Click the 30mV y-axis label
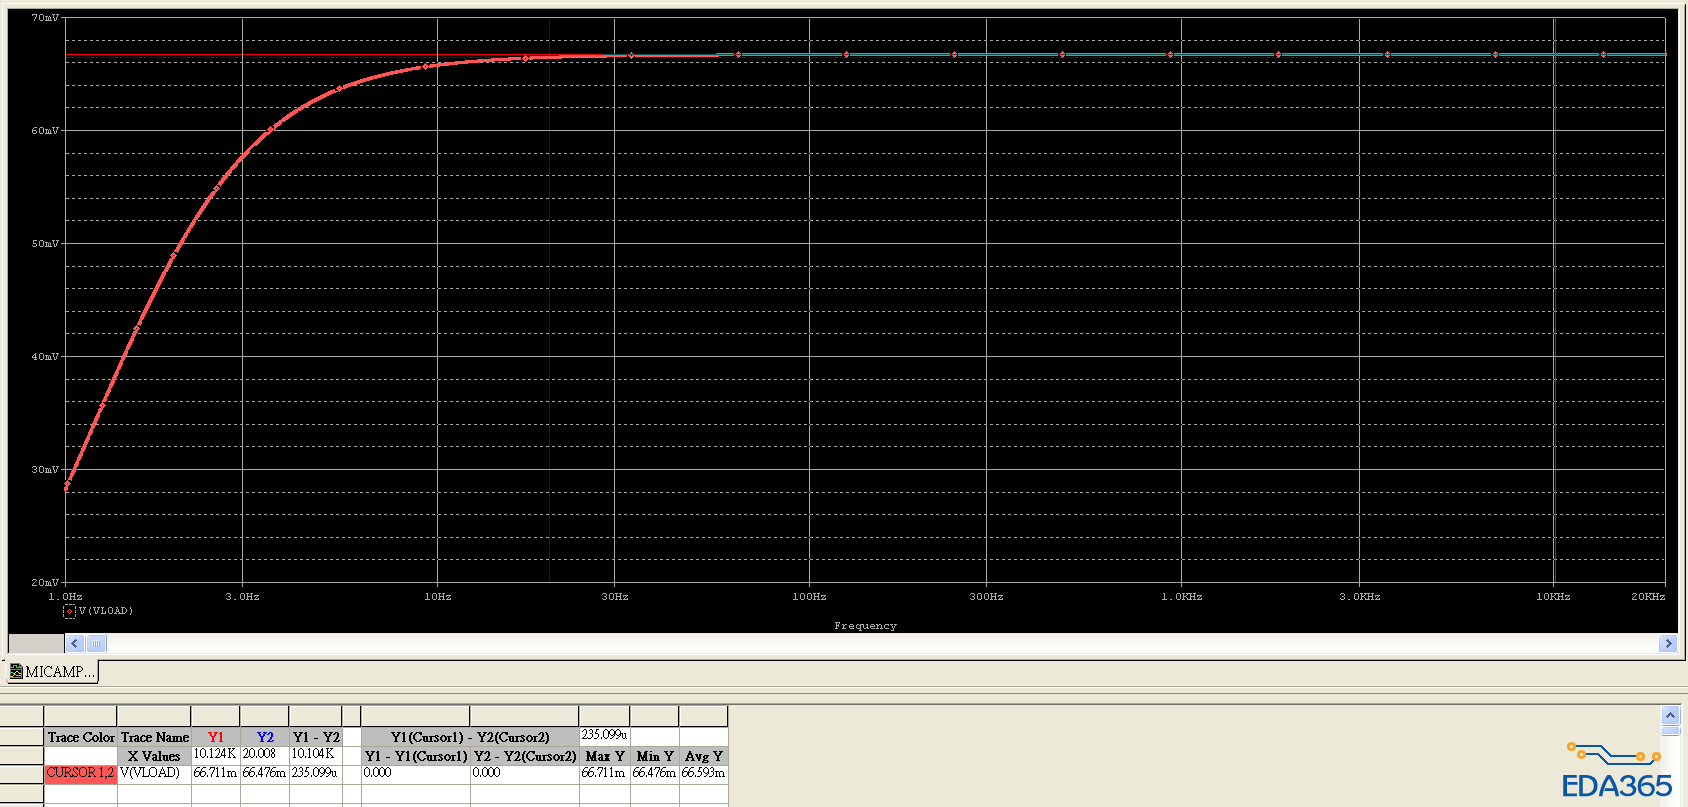This screenshot has width=1688, height=807. point(45,470)
